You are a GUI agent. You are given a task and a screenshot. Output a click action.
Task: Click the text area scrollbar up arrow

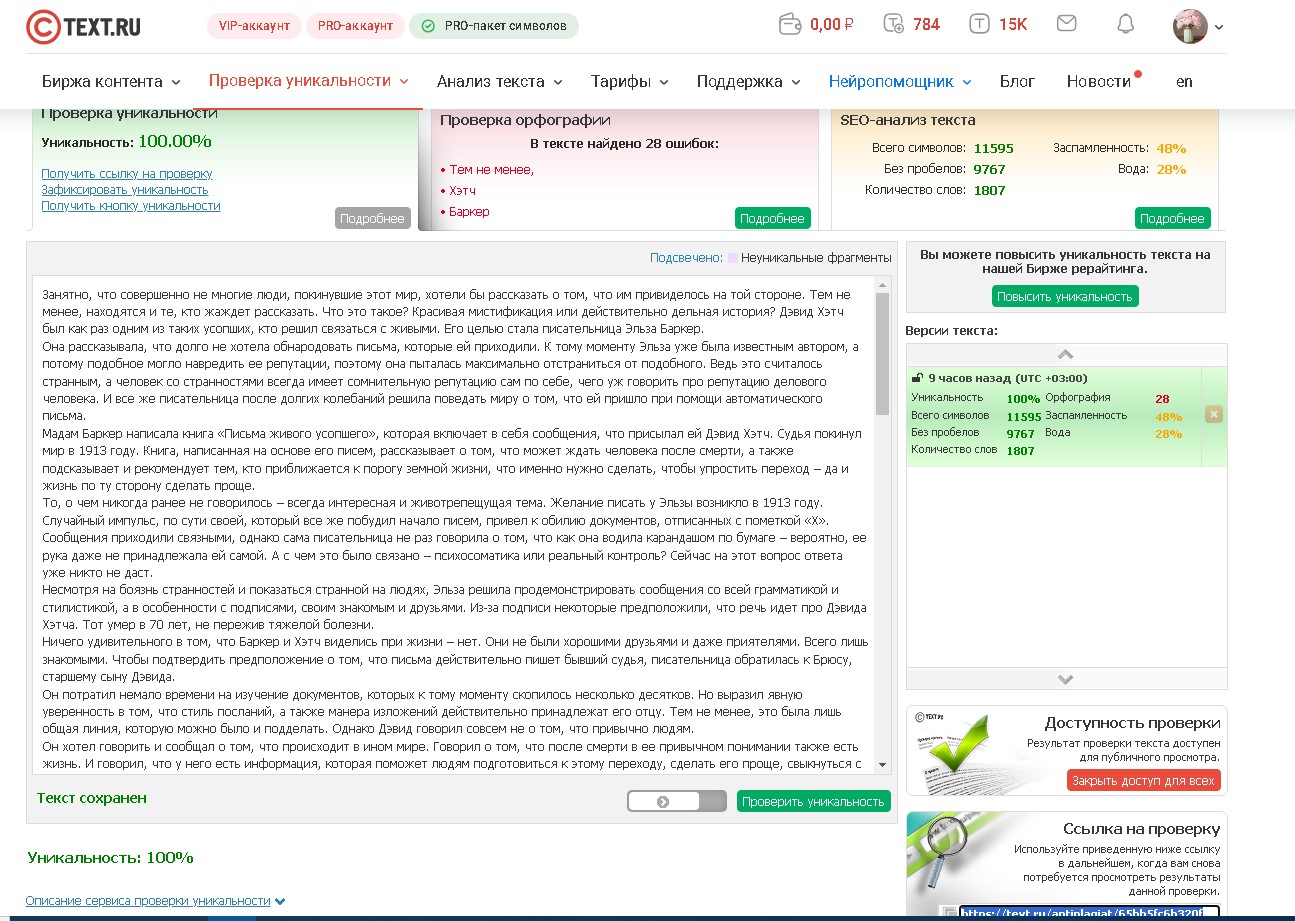pos(883,286)
